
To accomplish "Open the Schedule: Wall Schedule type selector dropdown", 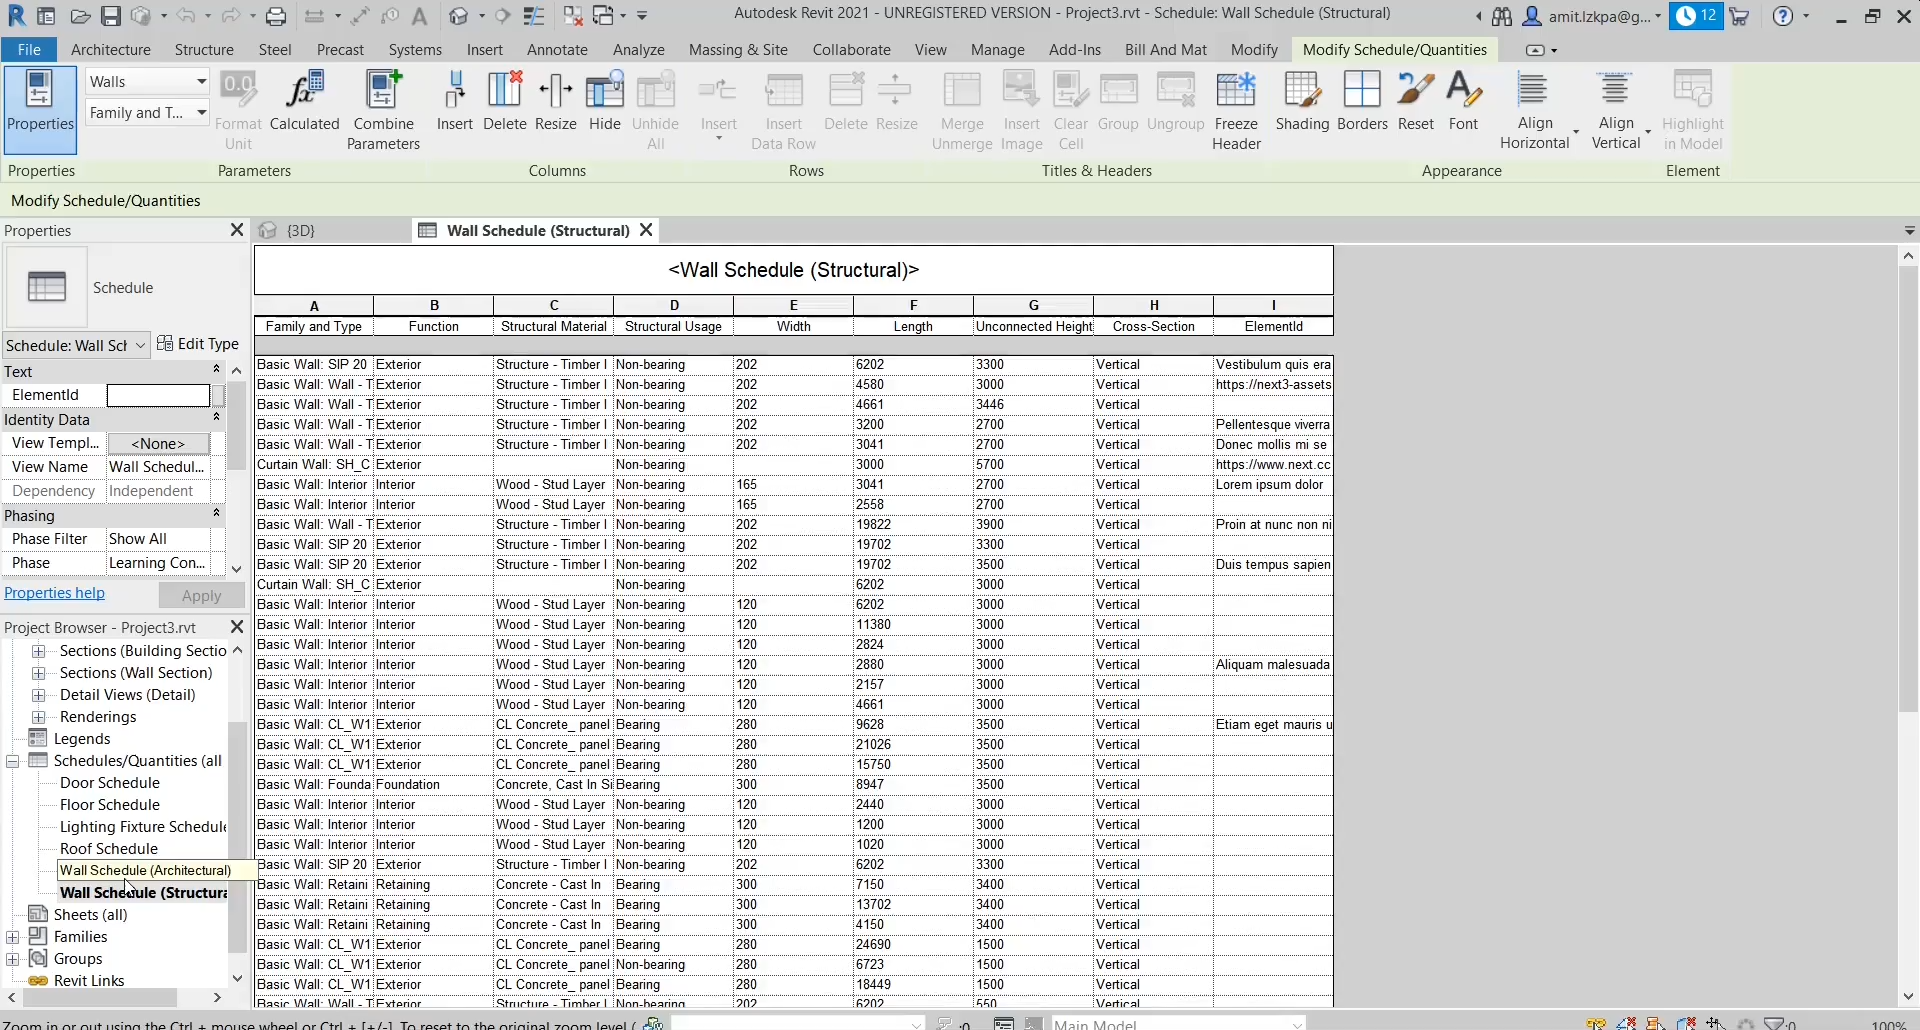I will tap(76, 345).
